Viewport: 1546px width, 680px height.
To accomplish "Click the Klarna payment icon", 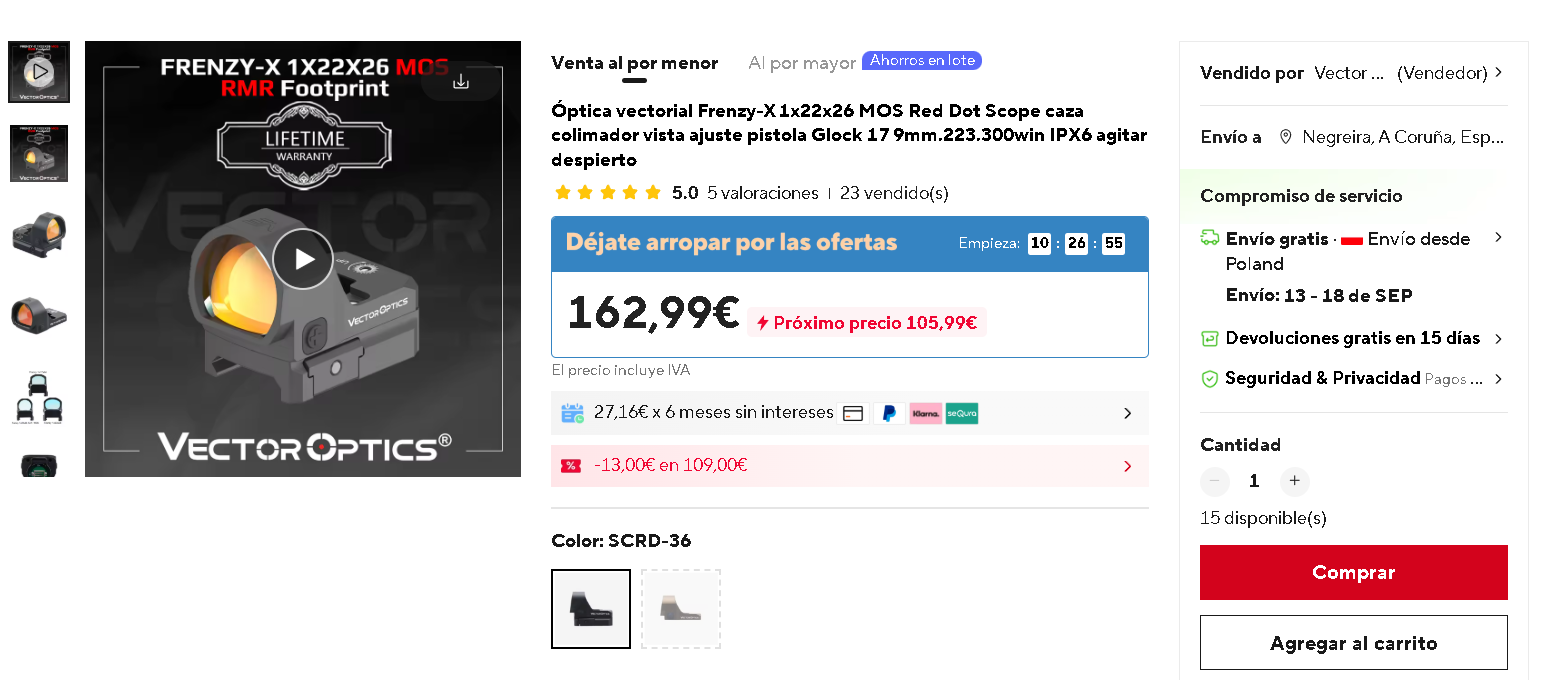I will (925, 413).
